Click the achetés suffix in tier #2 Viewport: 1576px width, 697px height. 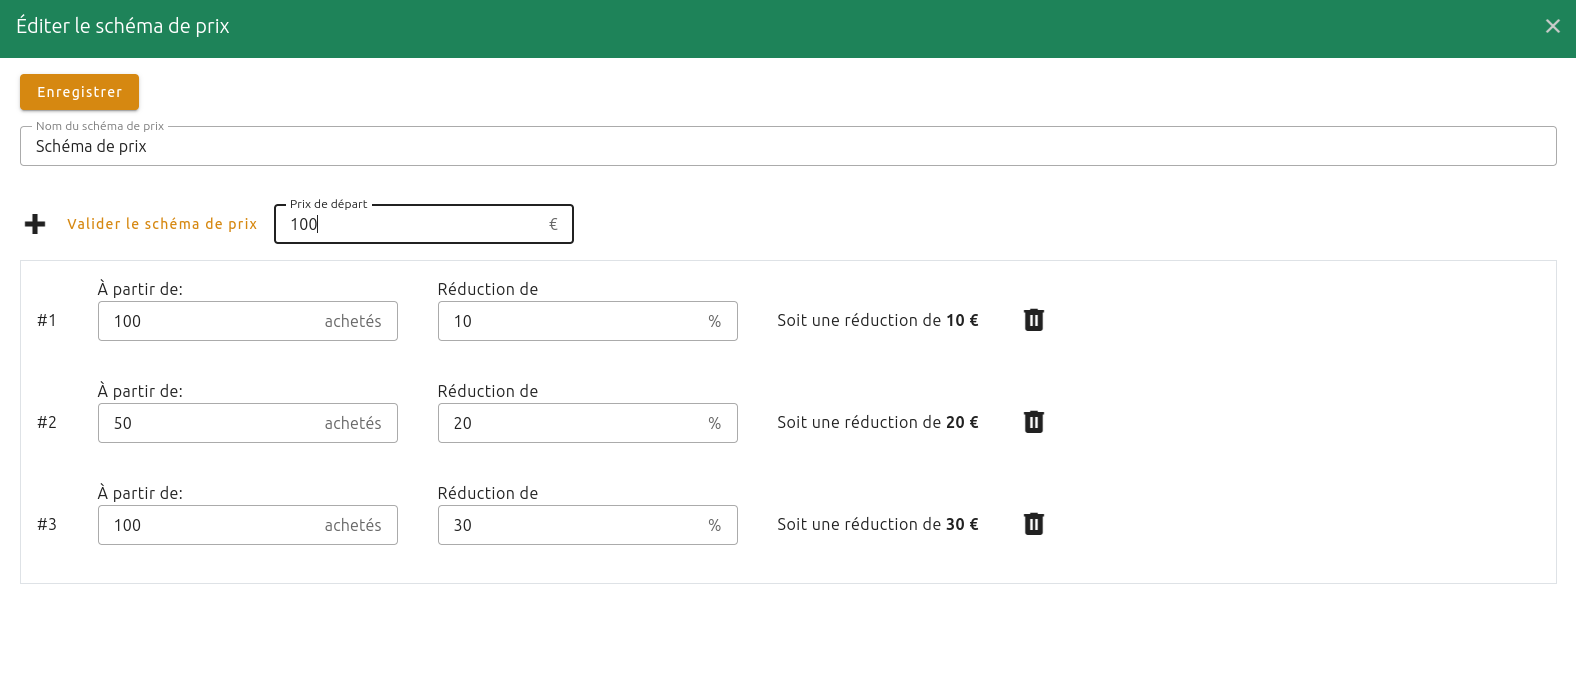coord(352,423)
